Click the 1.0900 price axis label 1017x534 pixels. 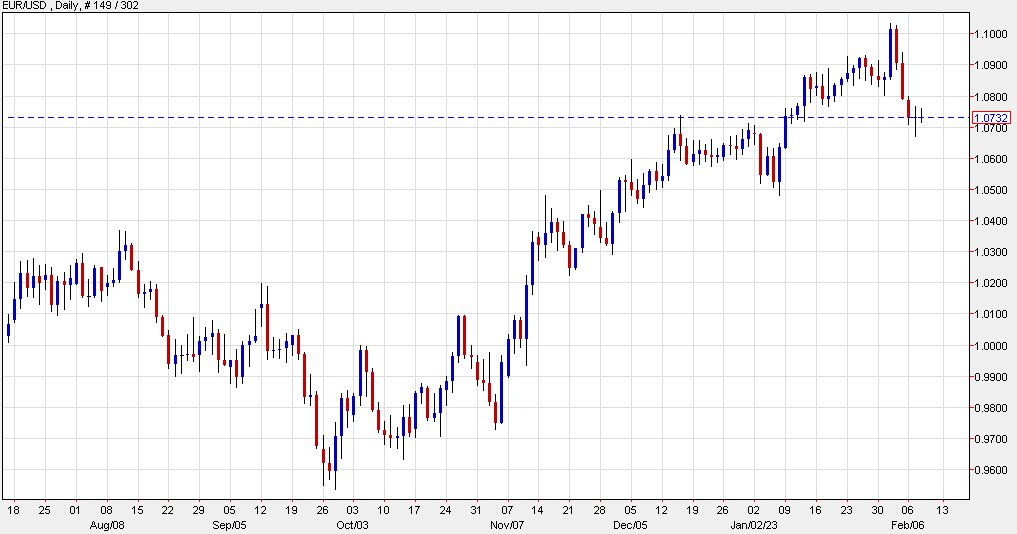pyautogui.click(x=990, y=65)
